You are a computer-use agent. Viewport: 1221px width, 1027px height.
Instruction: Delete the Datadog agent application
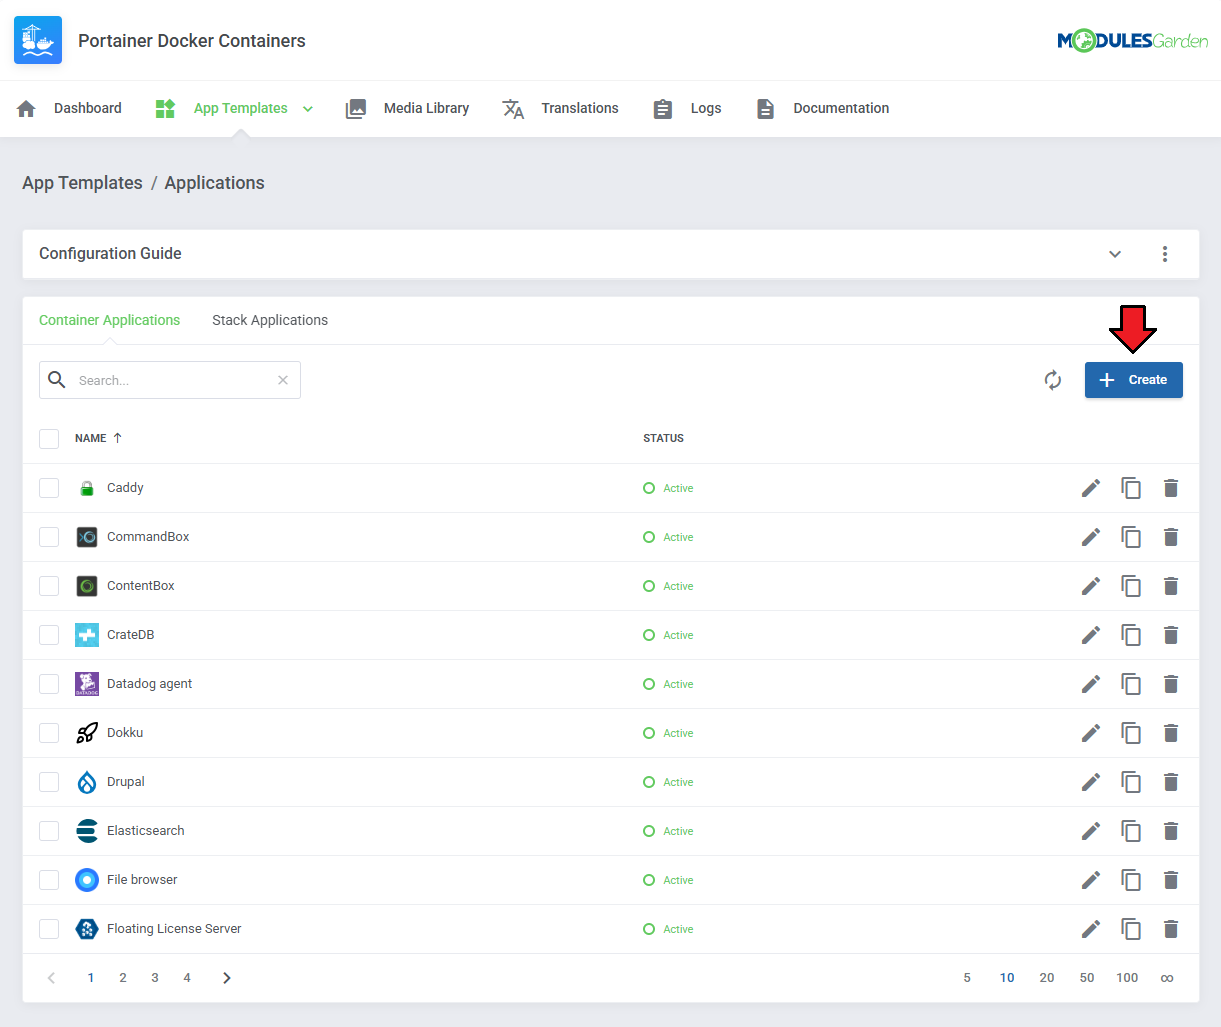1171,684
